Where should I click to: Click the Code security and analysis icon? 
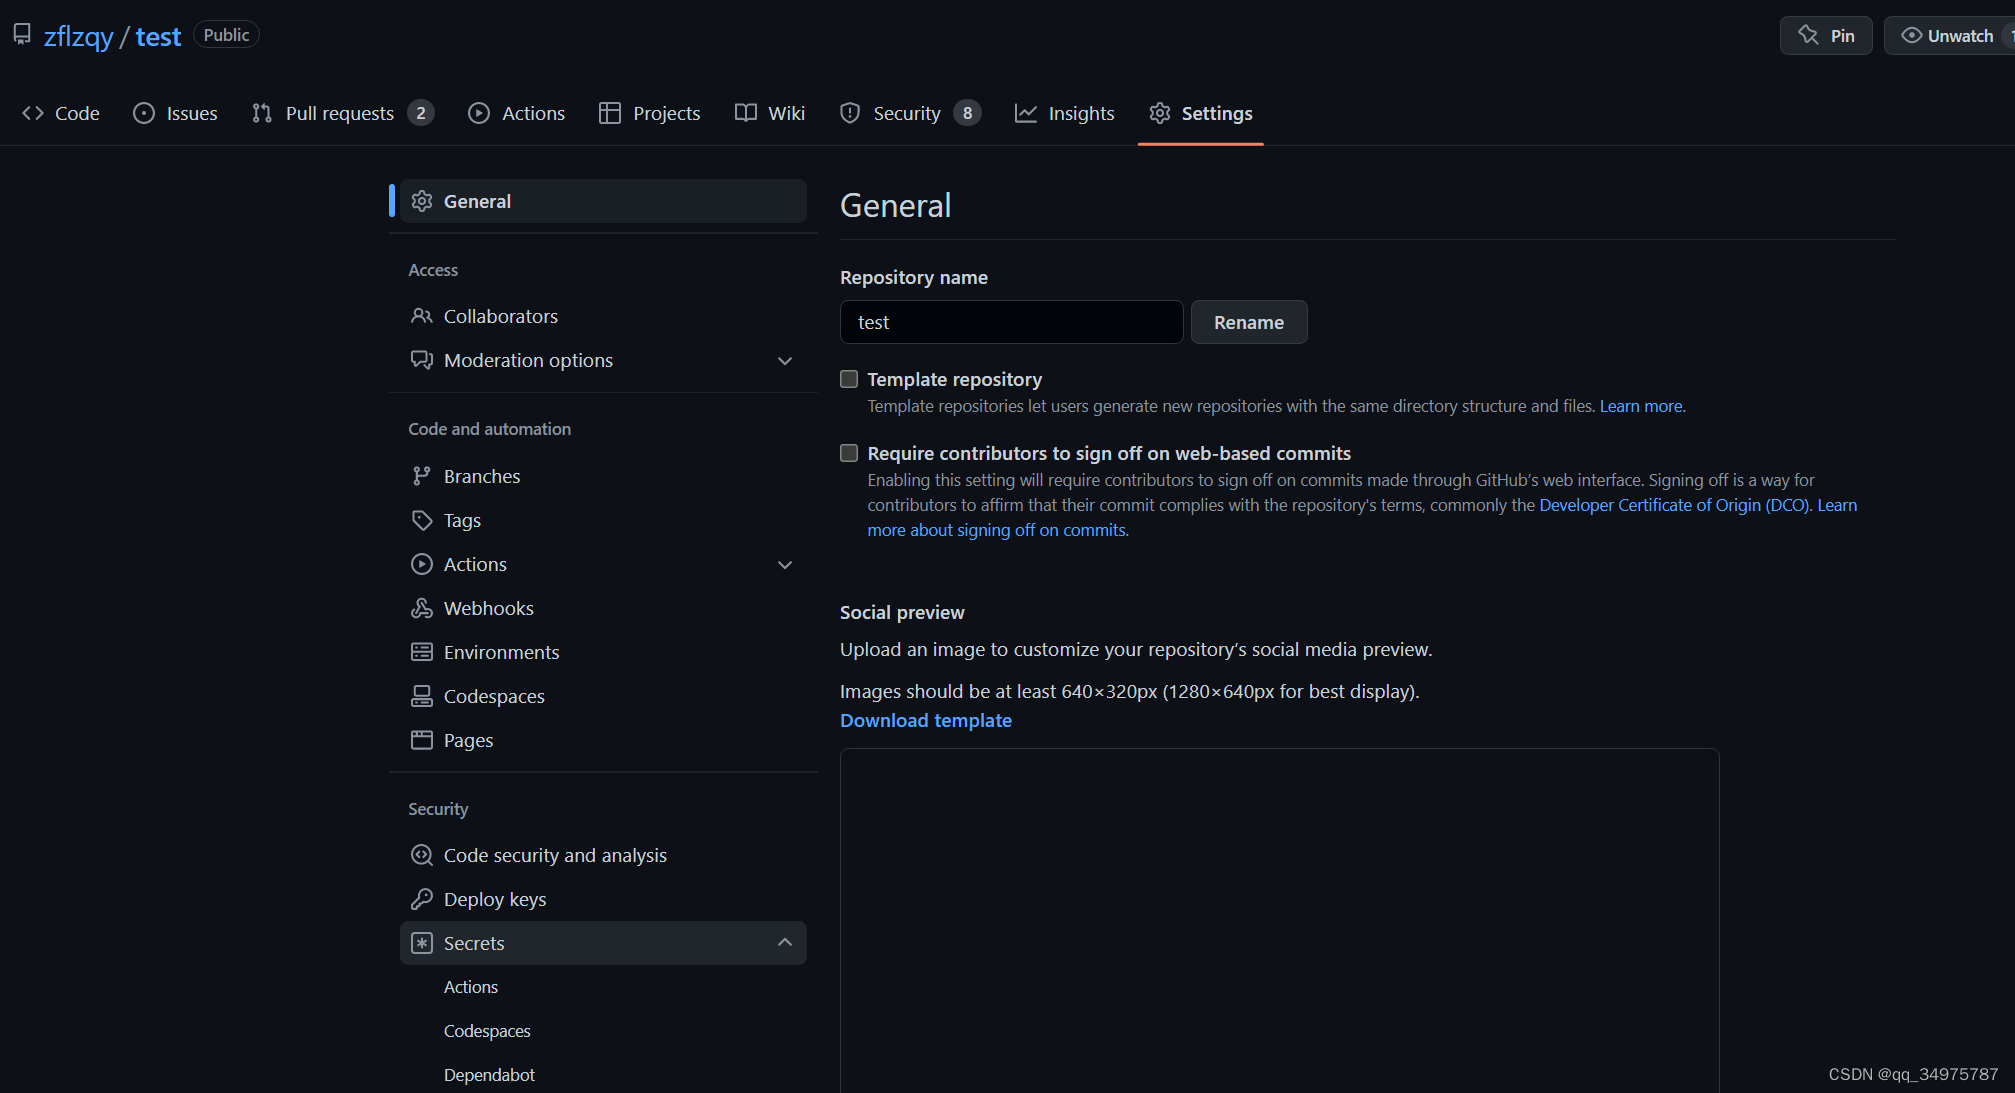[421, 855]
